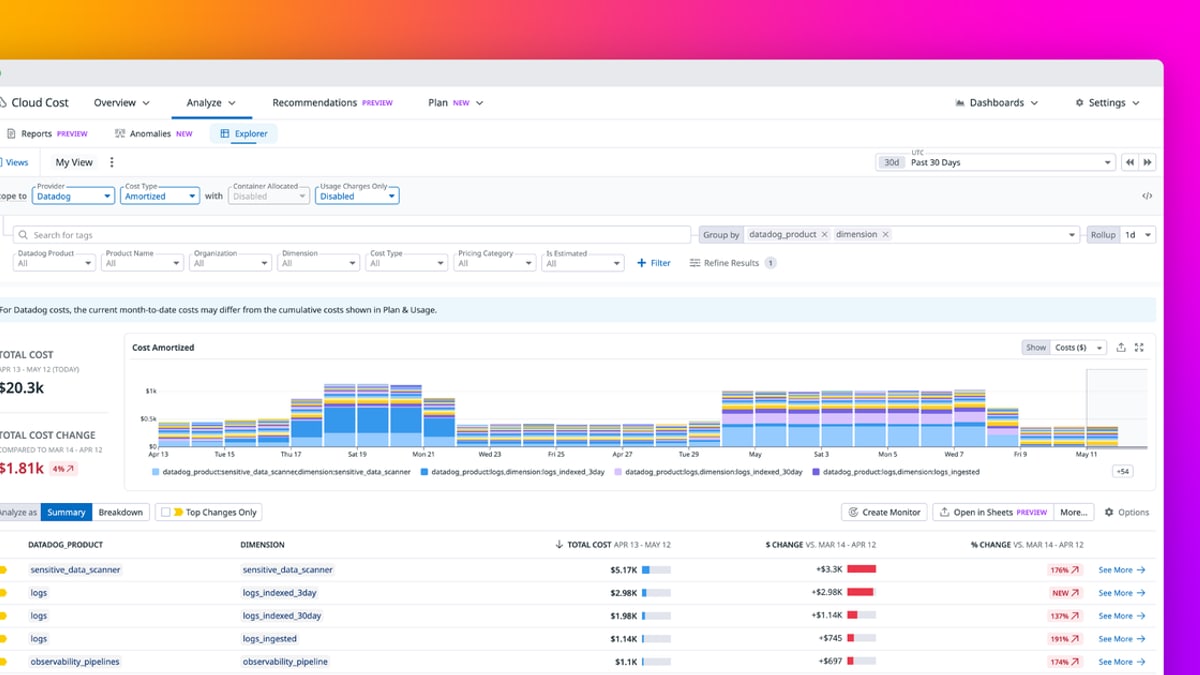This screenshot has width=1200, height=675.
Task: Switch analysis to Breakdown view
Action: pyautogui.click(x=120, y=512)
